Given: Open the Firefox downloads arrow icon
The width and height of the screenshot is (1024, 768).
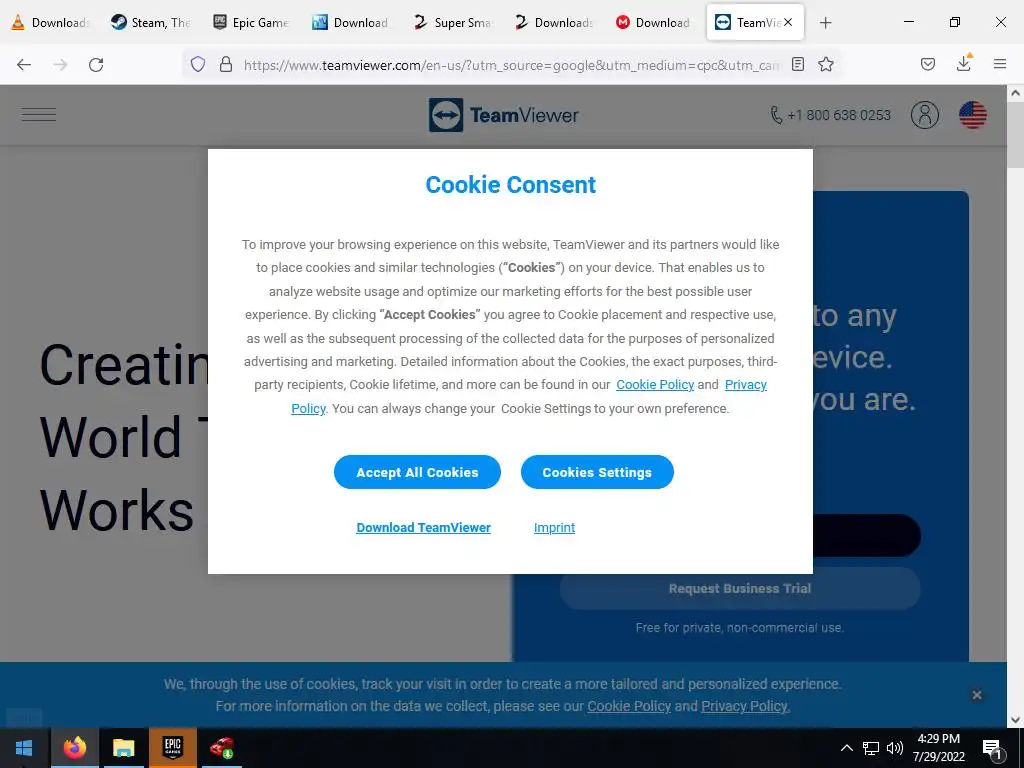Looking at the screenshot, I should tap(964, 63).
